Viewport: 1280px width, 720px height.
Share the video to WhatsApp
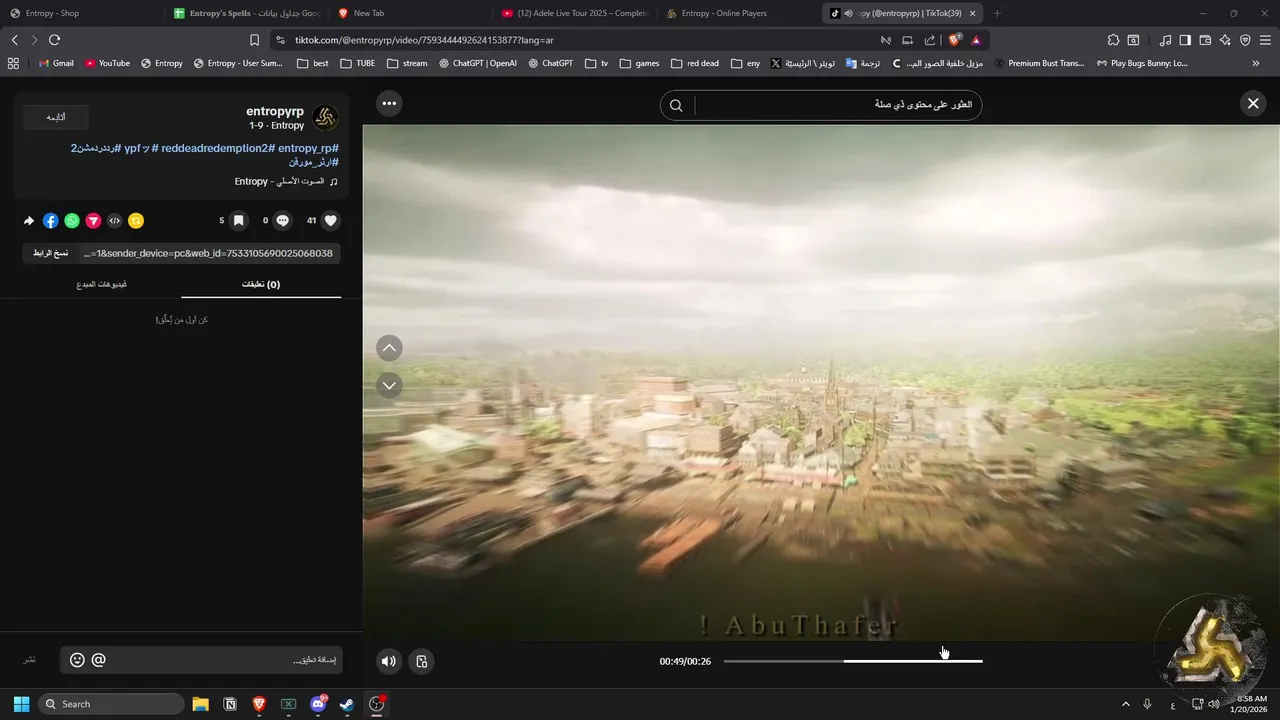(72, 221)
